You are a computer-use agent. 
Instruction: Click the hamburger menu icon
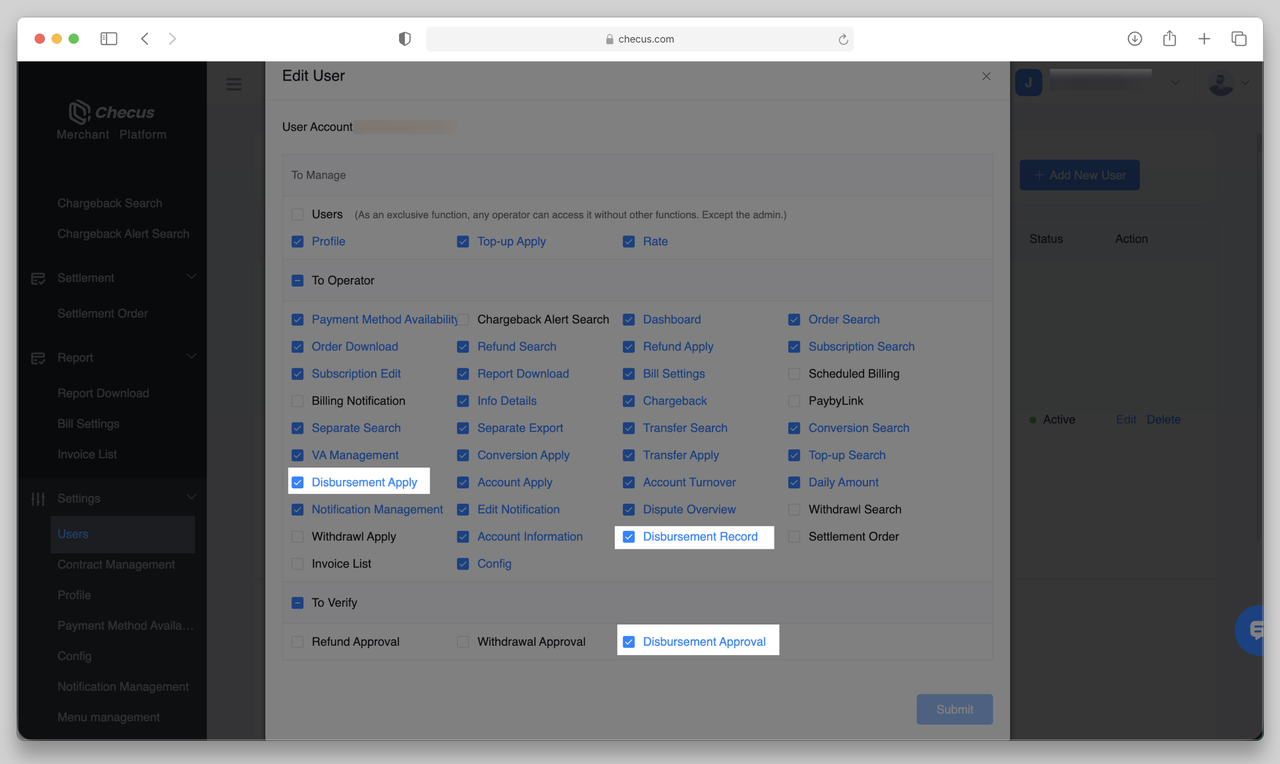tap(234, 85)
